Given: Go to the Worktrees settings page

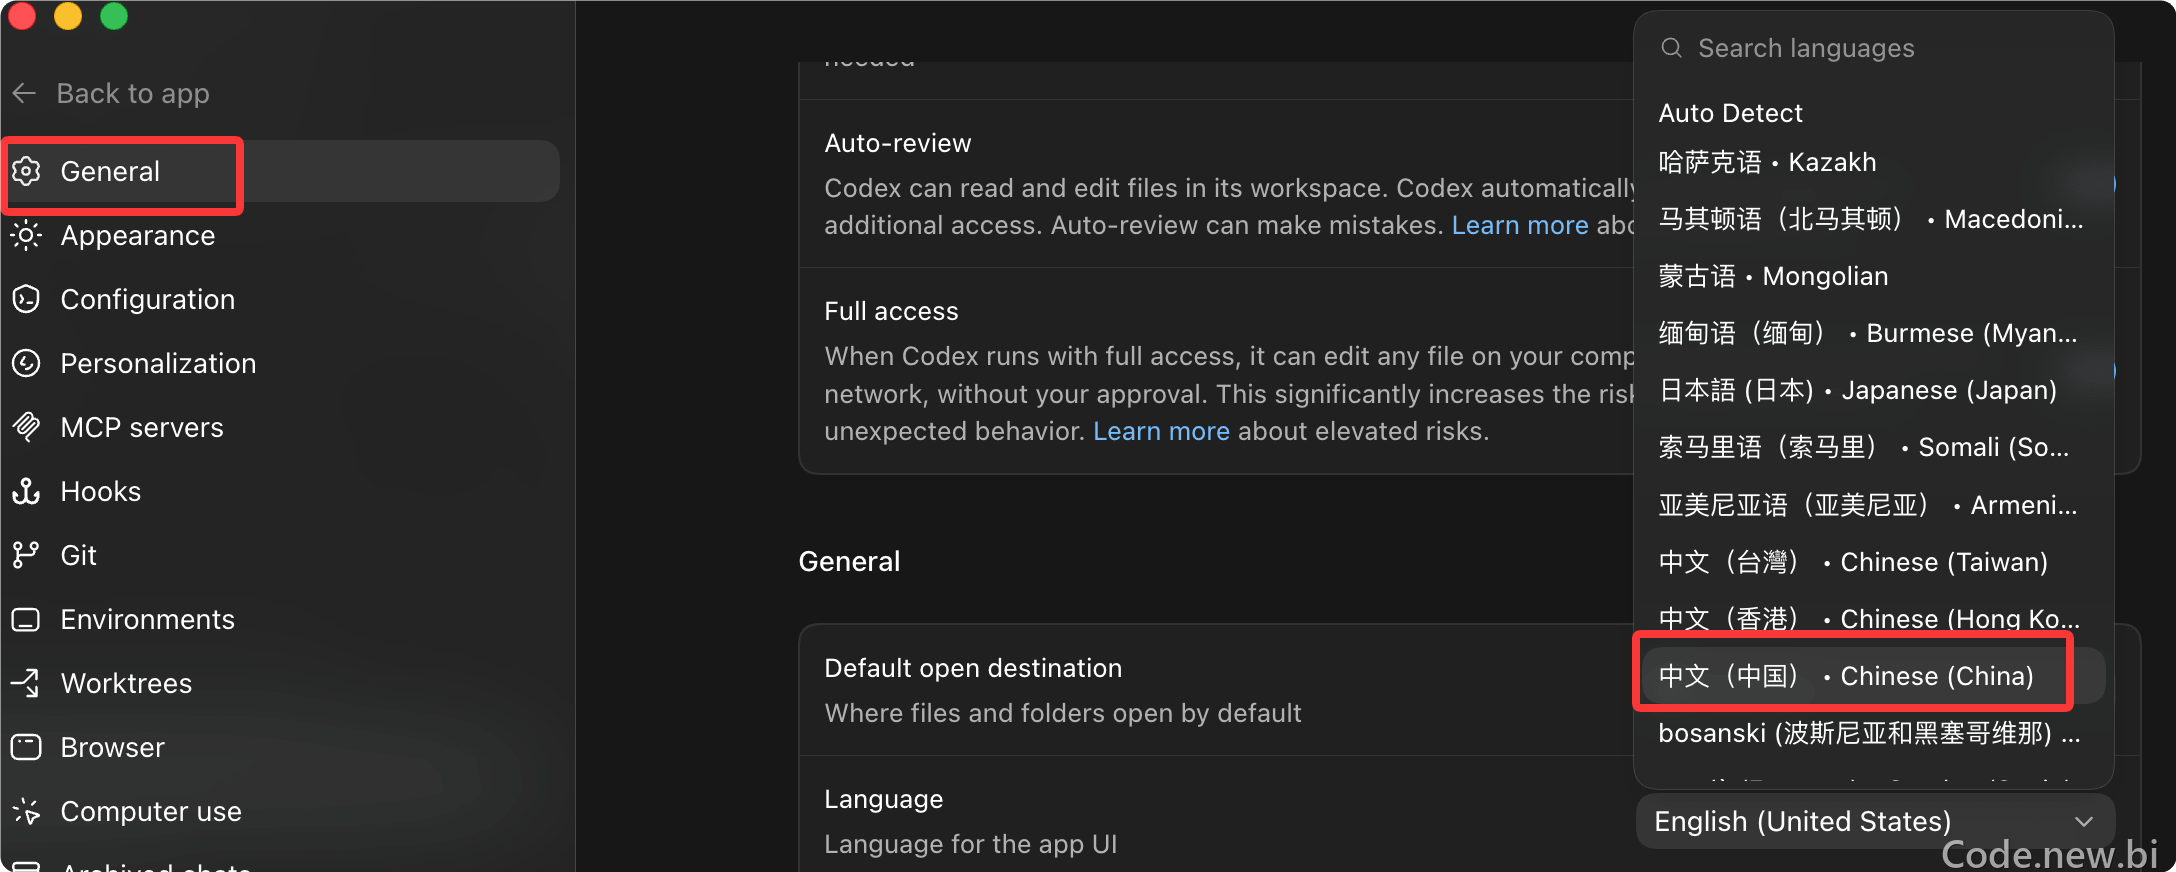Looking at the screenshot, I should click(281, 684).
